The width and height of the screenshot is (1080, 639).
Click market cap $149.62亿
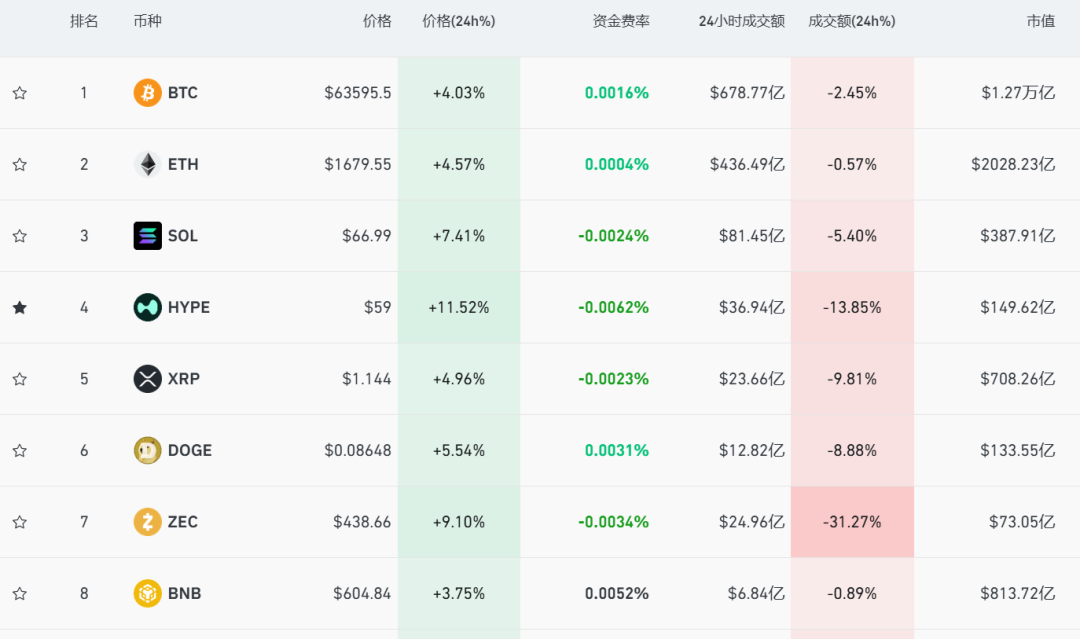point(1017,308)
